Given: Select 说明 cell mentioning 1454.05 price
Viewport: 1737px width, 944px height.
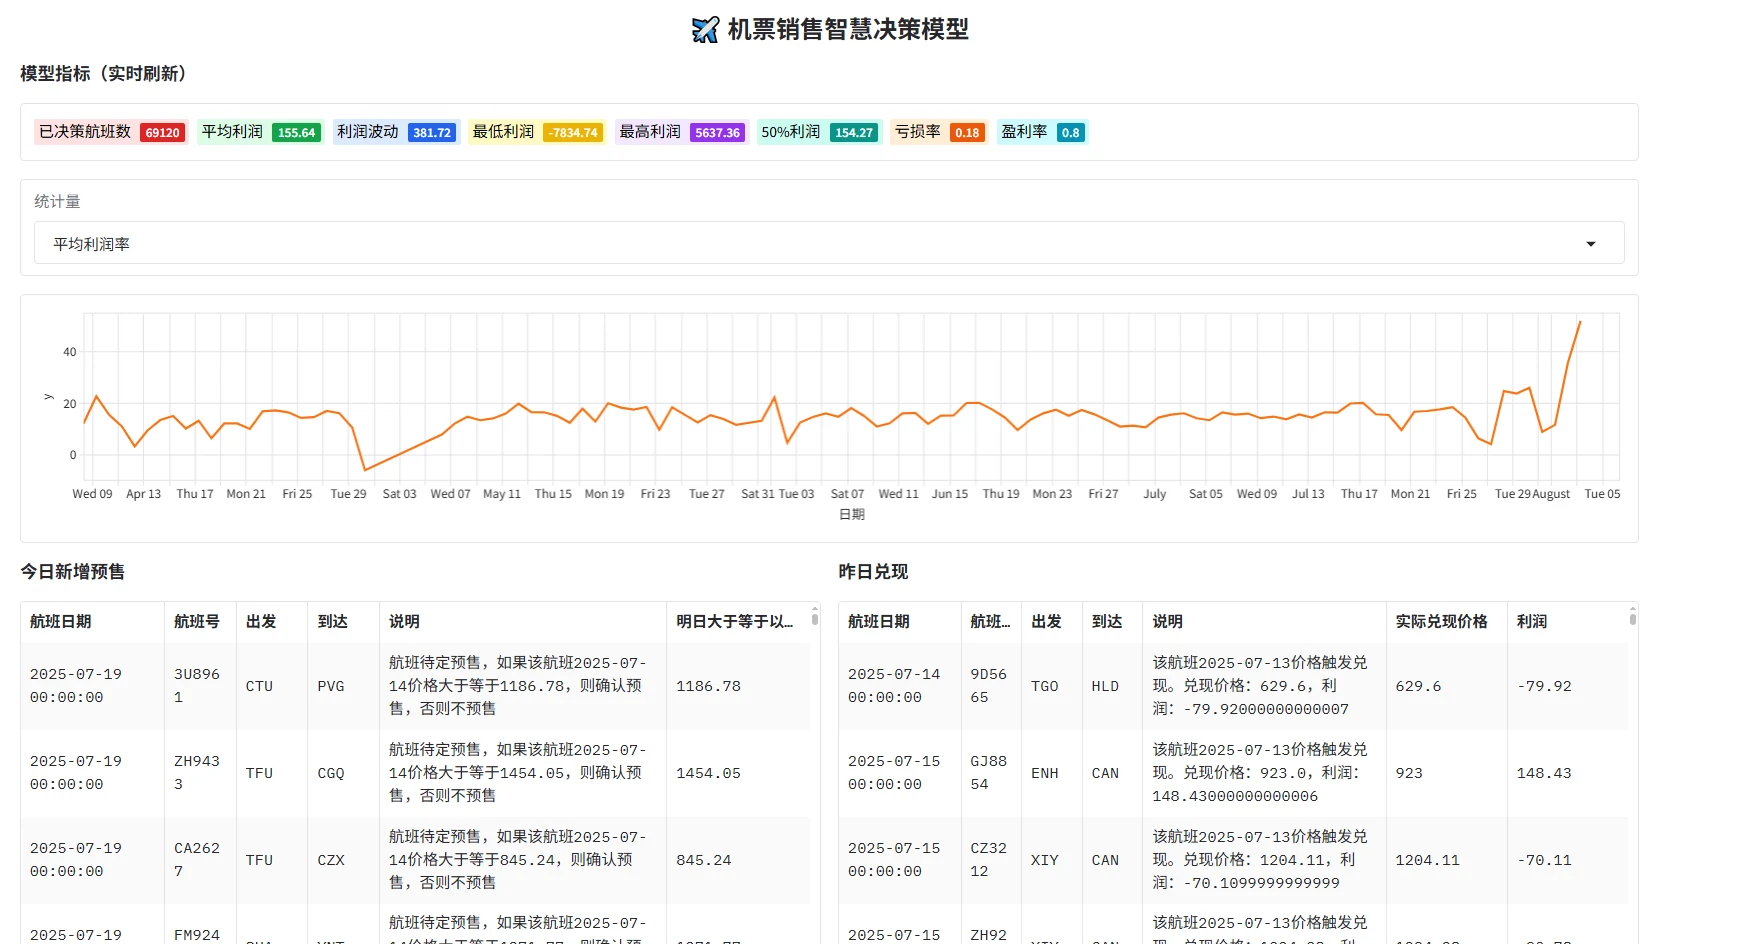Looking at the screenshot, I should pos(523,773).
